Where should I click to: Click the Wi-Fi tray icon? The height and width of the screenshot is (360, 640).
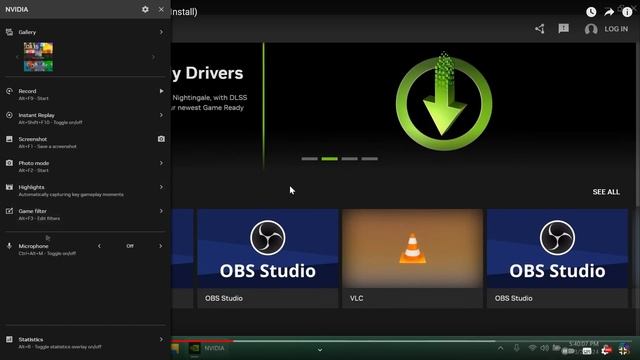(532, 348)
